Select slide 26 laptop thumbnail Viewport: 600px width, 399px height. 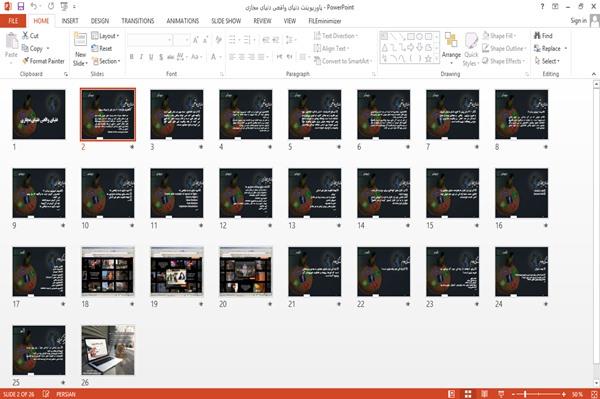[x=108, y=350]
